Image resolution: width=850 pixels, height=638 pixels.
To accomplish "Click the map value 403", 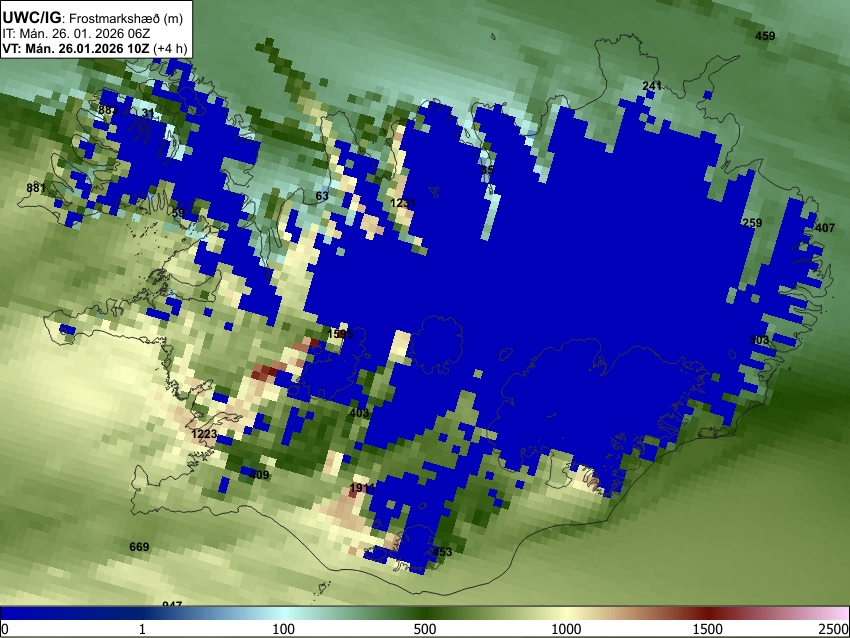I will point(359,413).
